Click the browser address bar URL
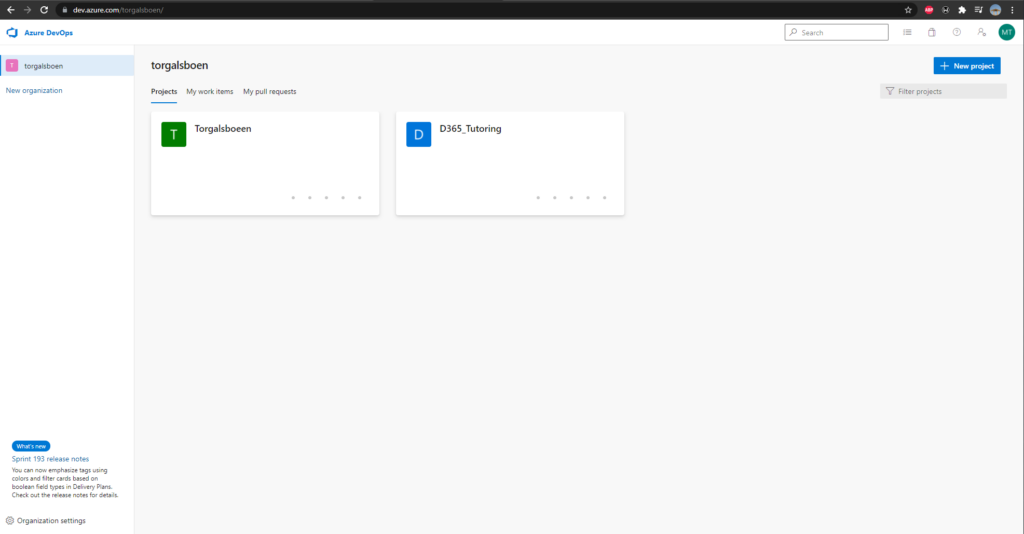This screenshot has height=534, width=1024. [118, 10]
